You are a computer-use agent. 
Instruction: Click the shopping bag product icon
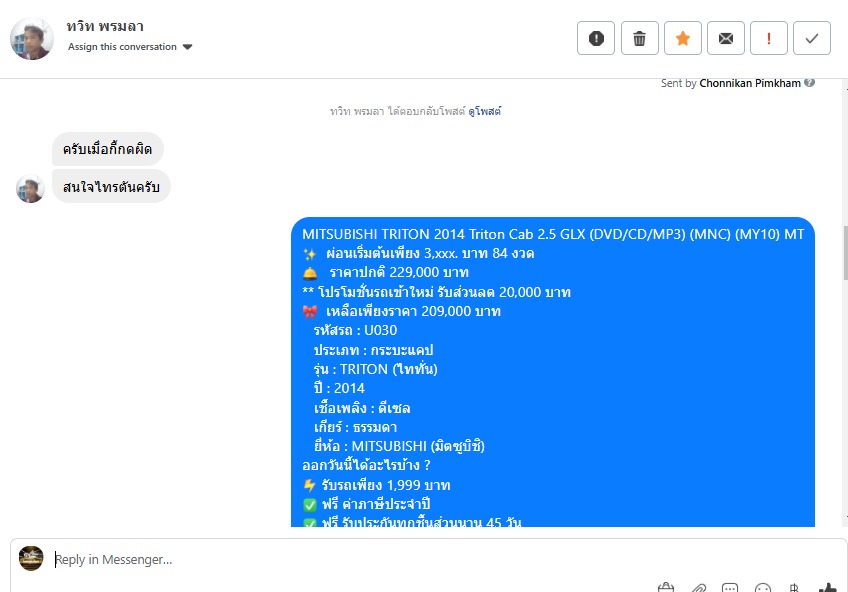(x=666, y=588)
